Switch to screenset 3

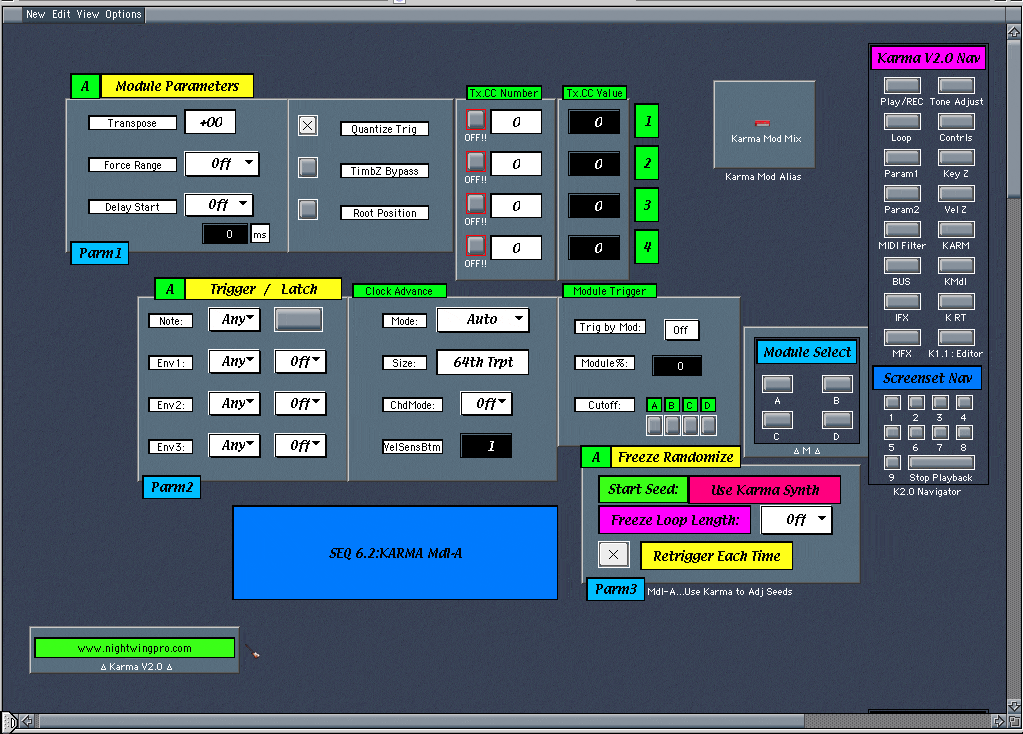point(940,403)
